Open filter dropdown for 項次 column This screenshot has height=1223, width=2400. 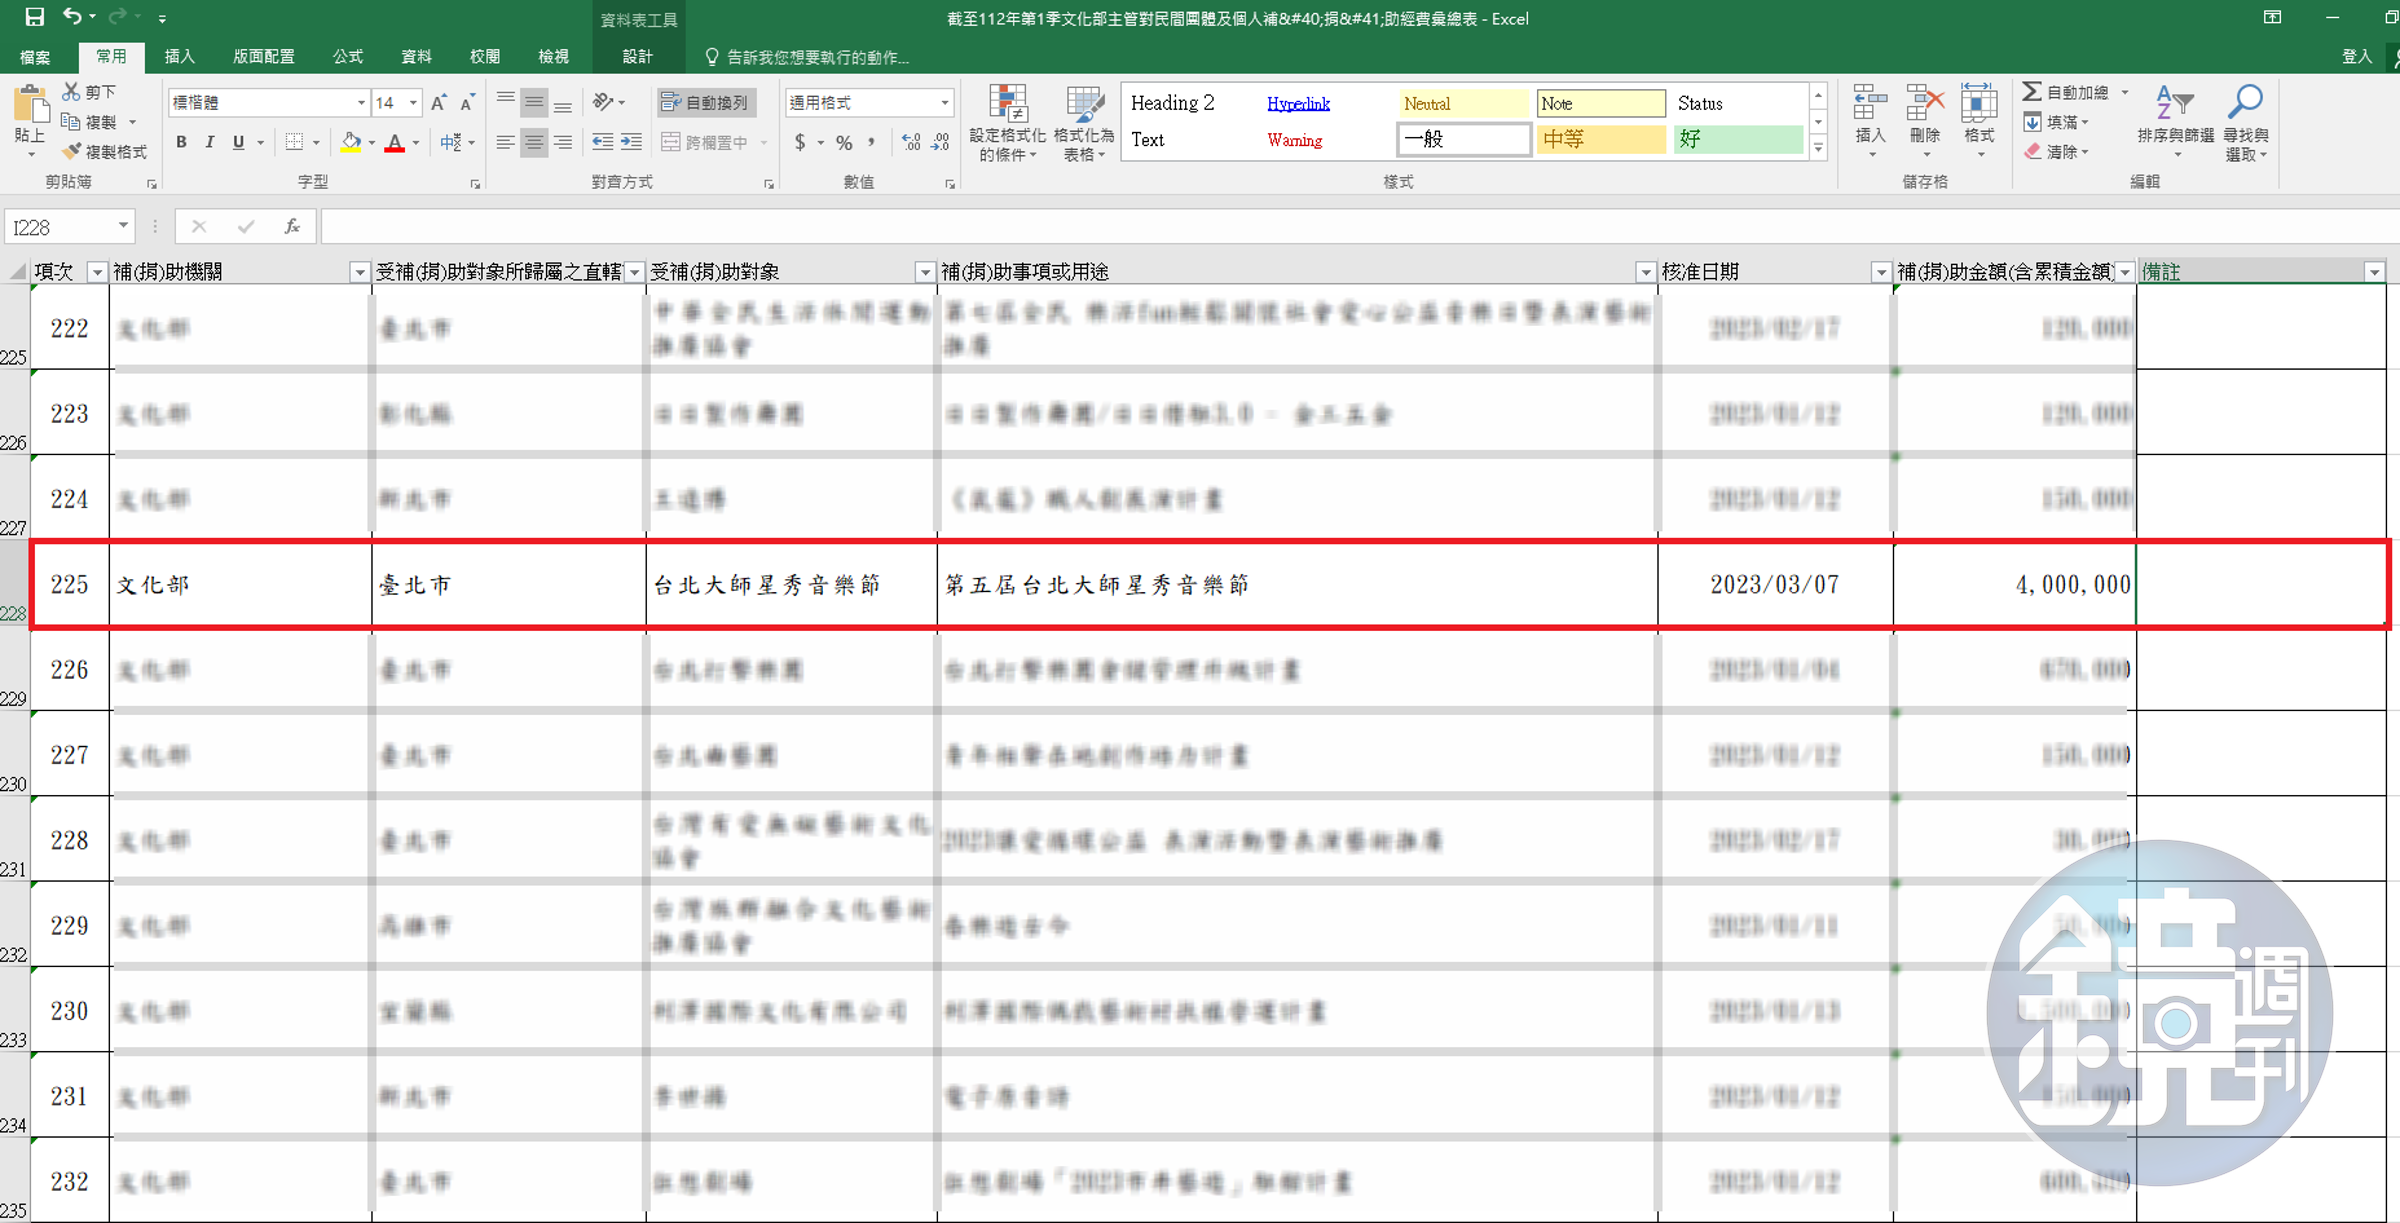pyautogui.click(x=97, y=272)
